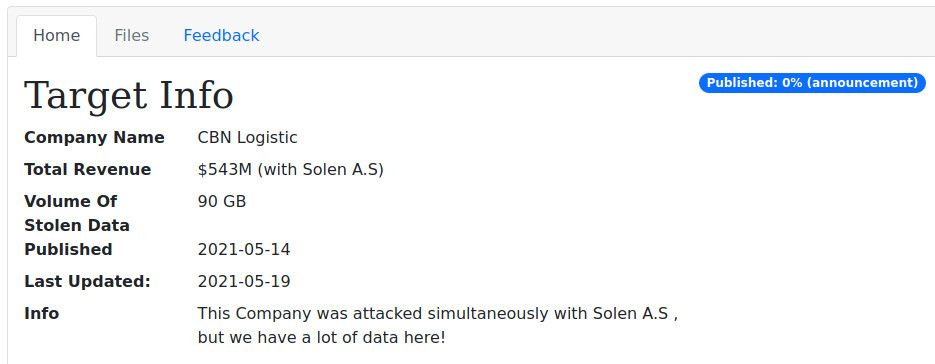Click 'Solen A.S' in the Info description

tap(630, 313)
